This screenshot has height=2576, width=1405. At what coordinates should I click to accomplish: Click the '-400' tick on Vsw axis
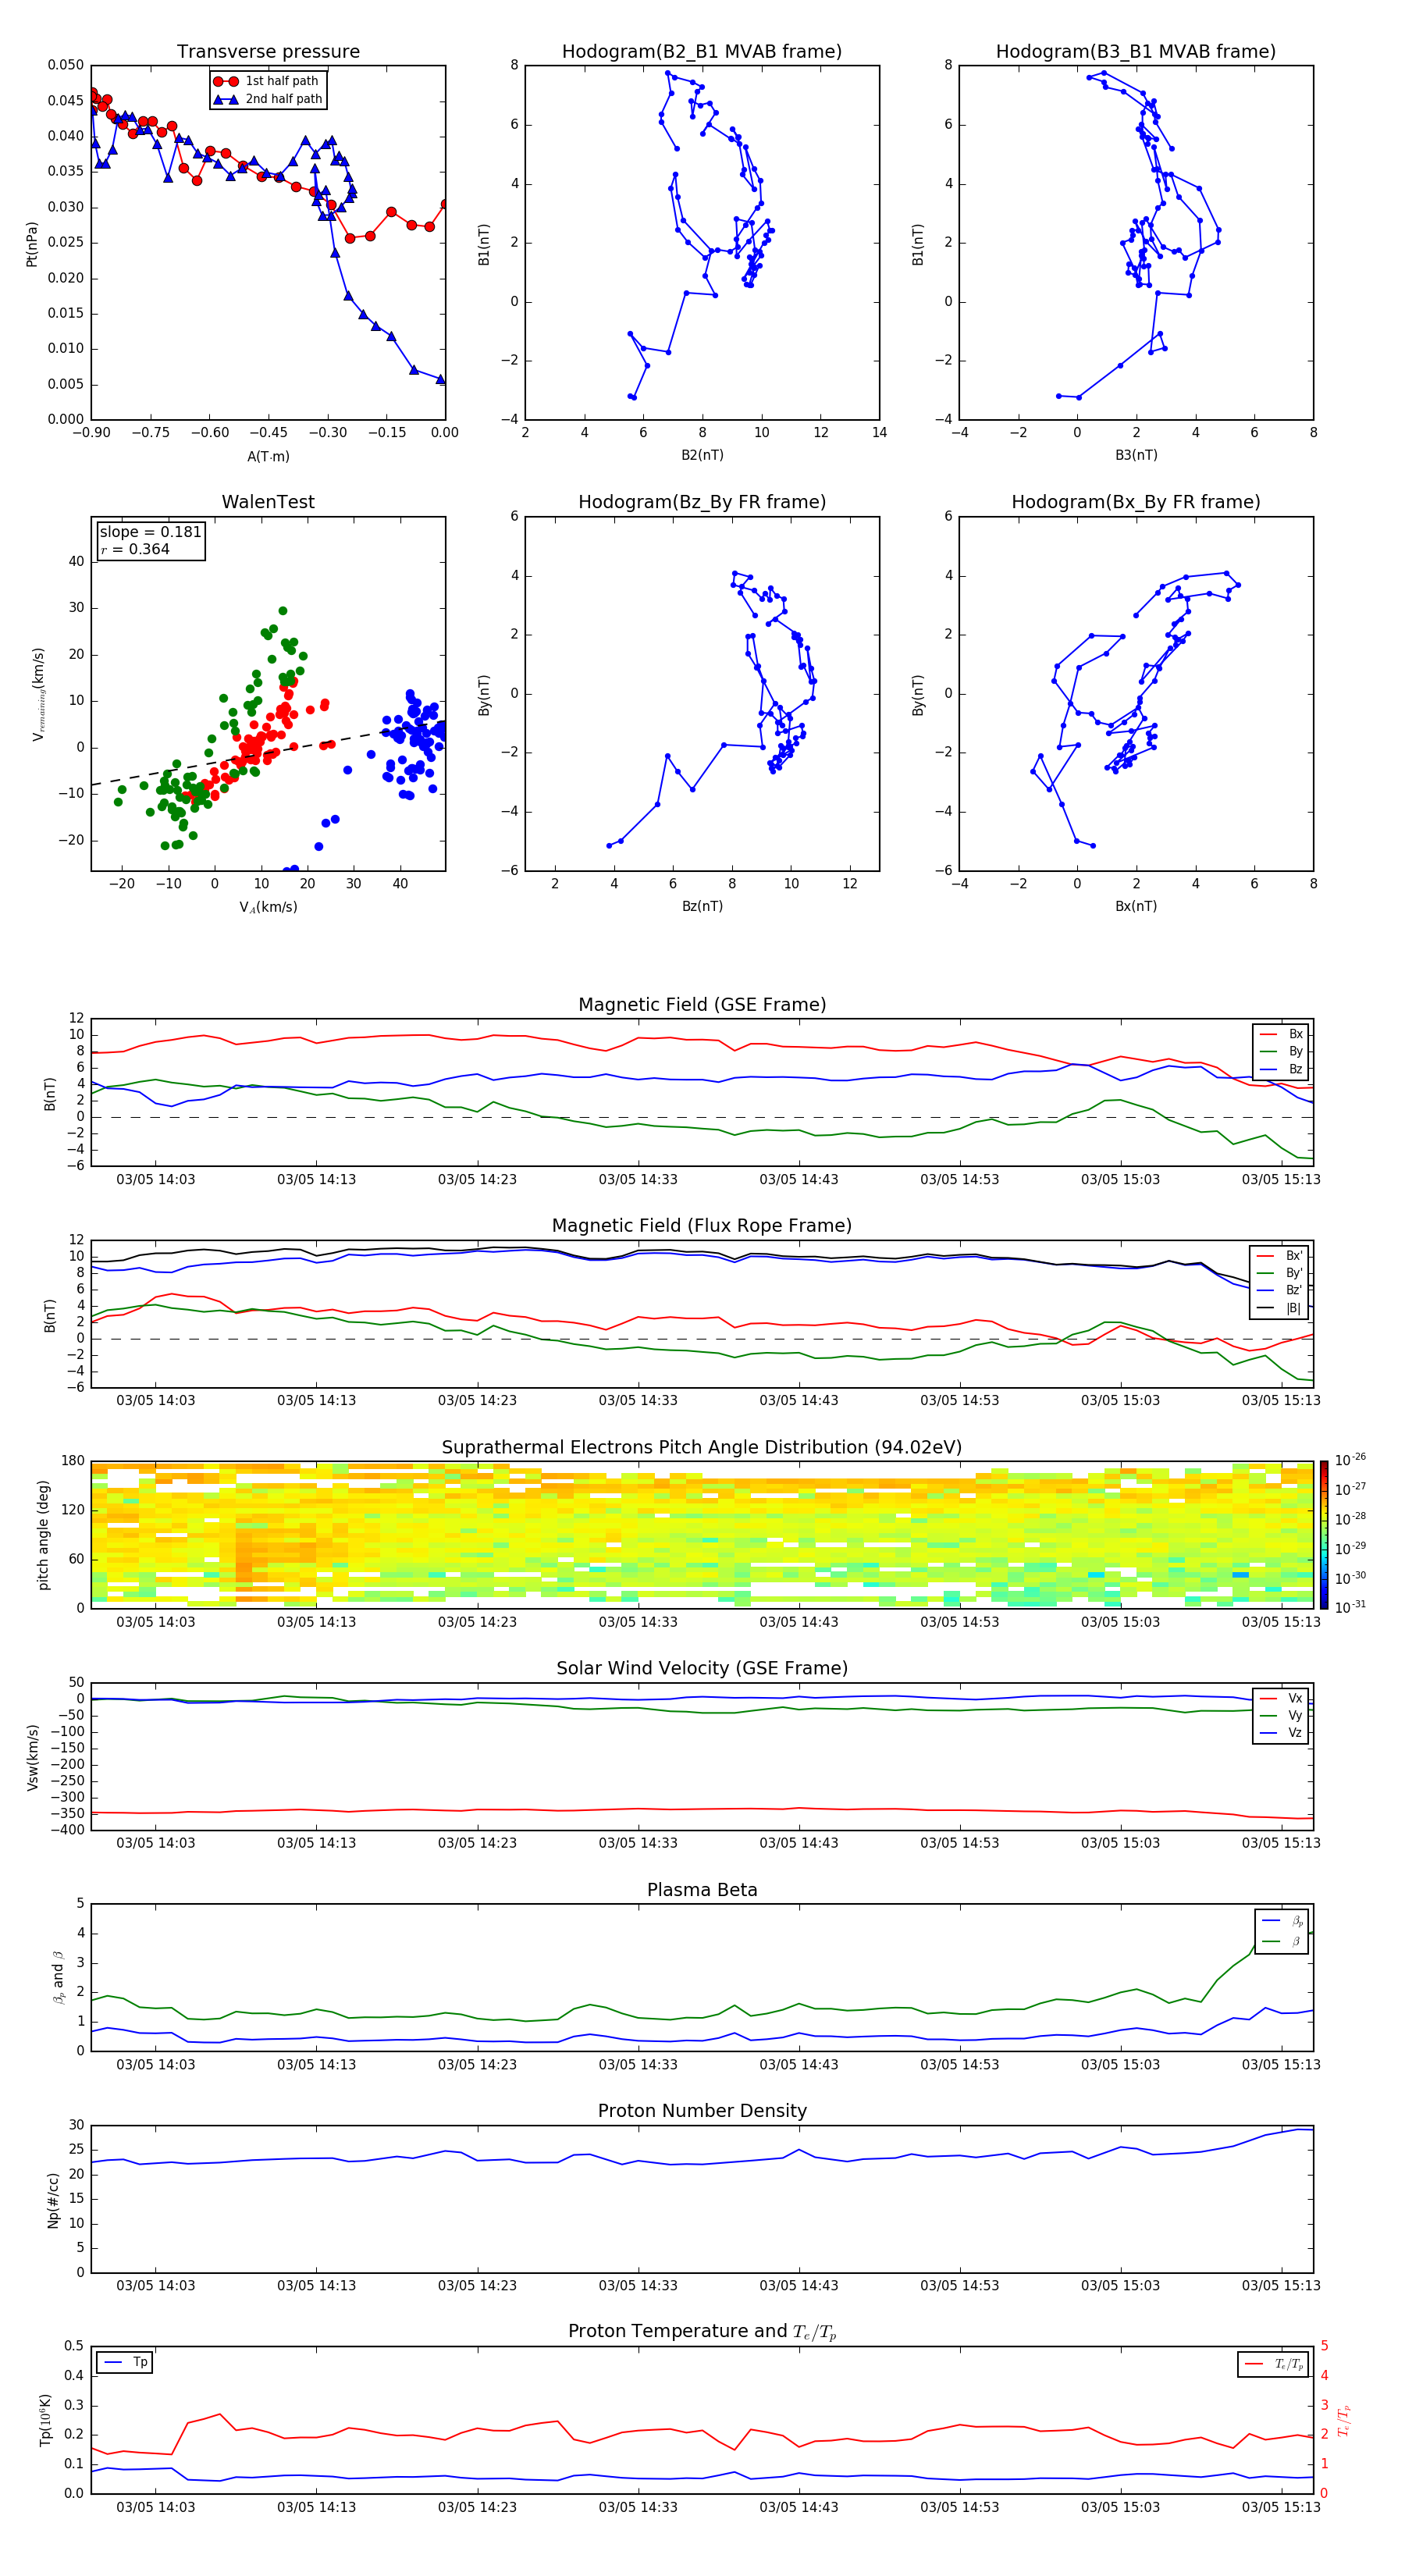(x=67, y=1831)
